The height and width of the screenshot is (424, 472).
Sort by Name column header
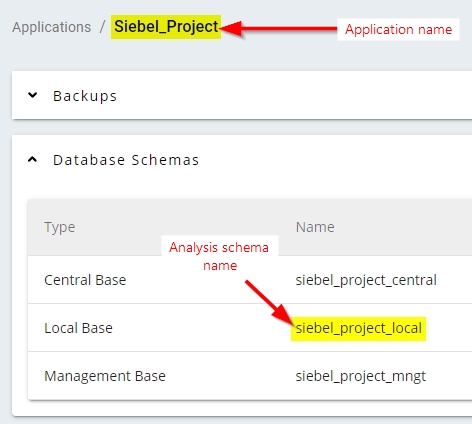click(x=315, y=227)
